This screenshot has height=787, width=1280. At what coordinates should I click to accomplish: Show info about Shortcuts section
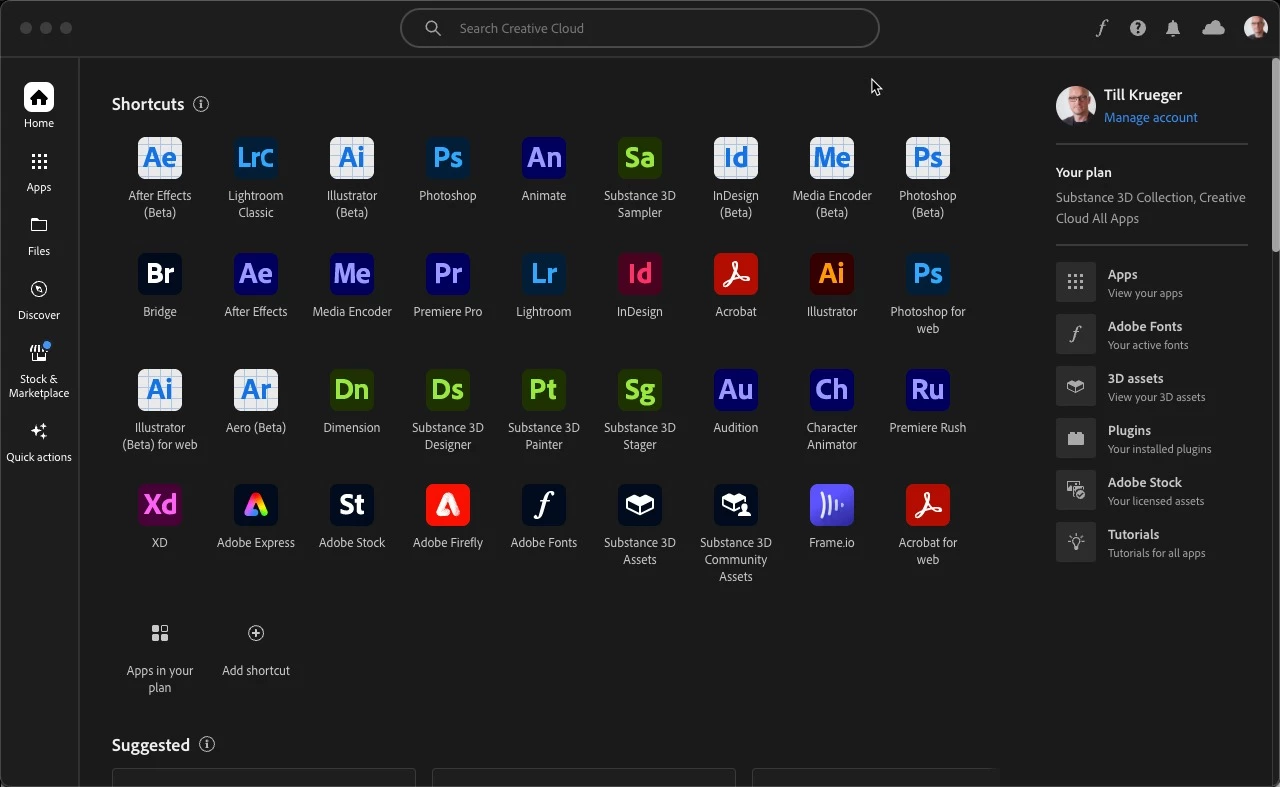[x=201, y=104]
